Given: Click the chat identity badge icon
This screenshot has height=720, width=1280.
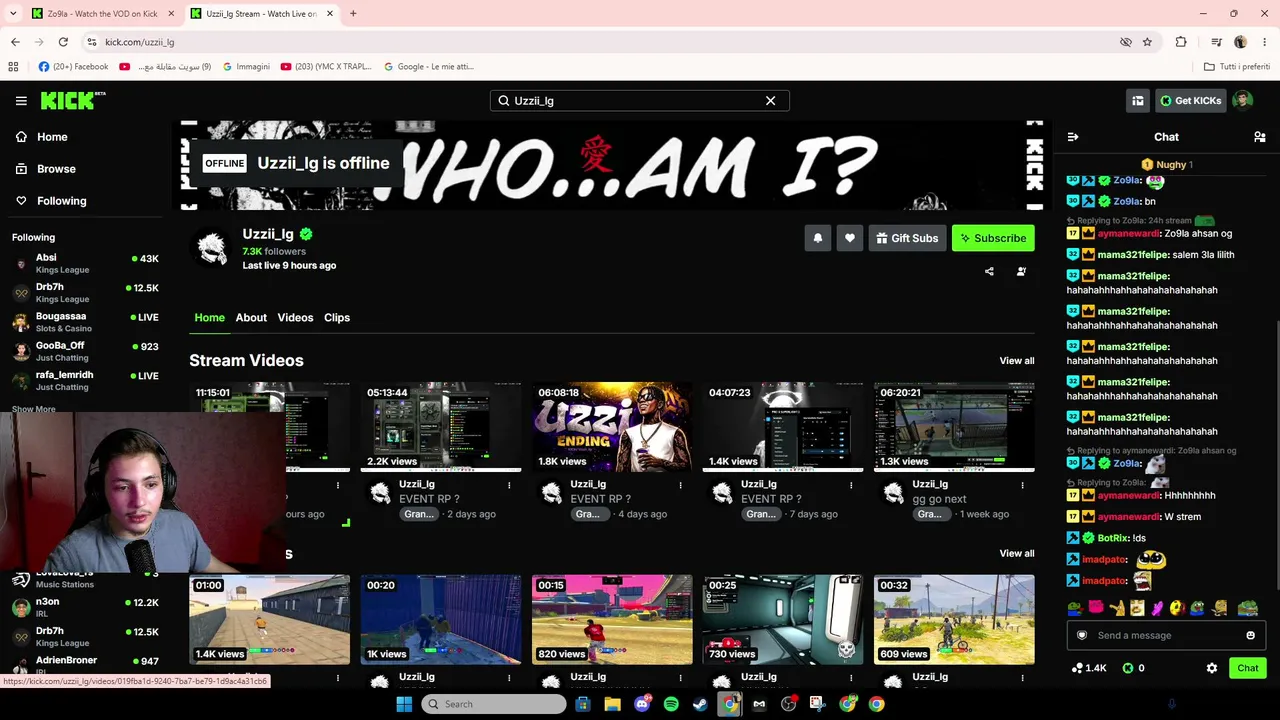Looking at the screenshot, I should point(1082,635).
